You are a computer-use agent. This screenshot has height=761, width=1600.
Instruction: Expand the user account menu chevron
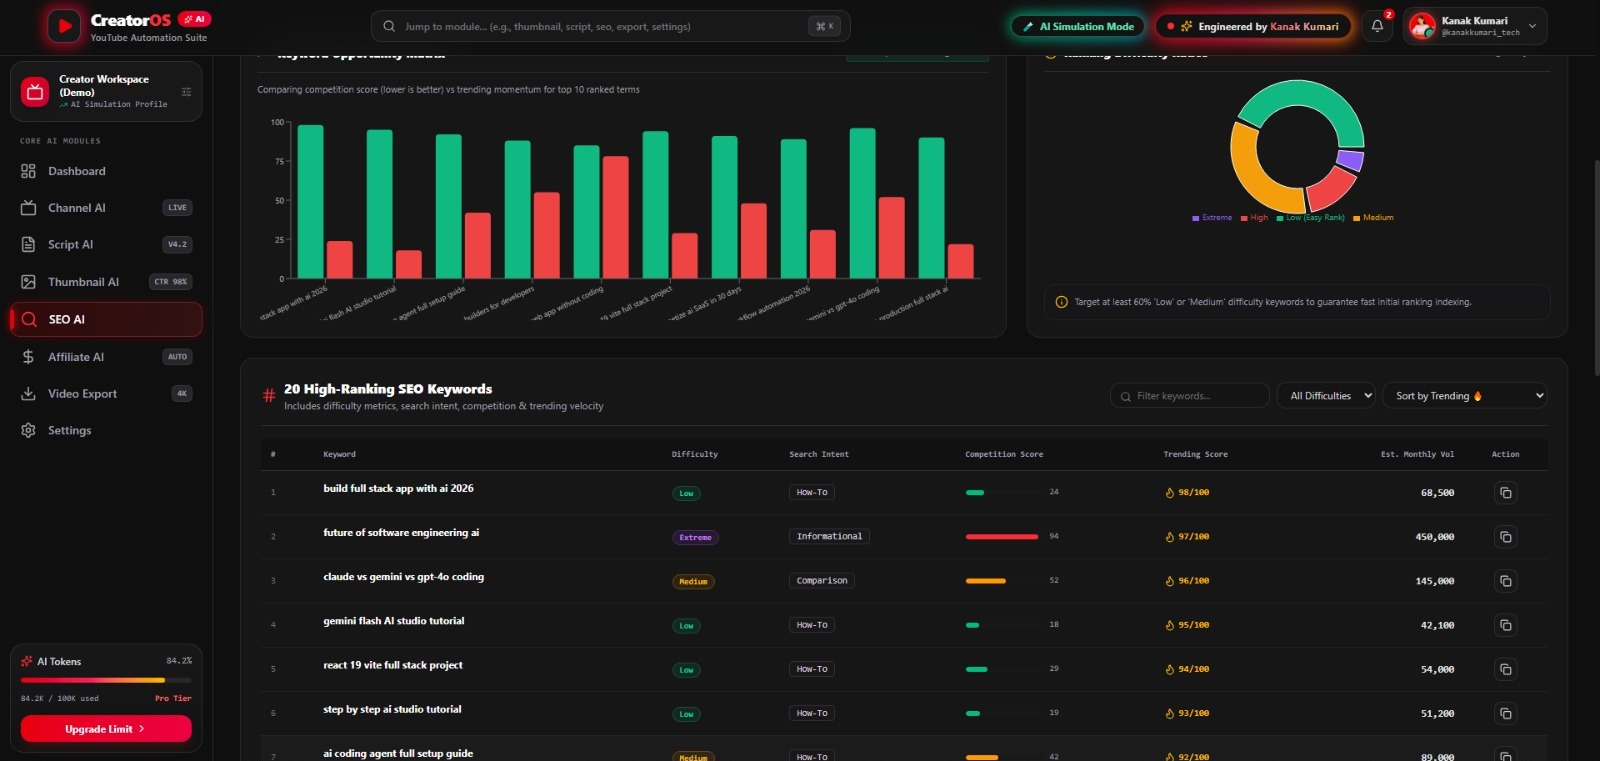(x=1532, y=26)
